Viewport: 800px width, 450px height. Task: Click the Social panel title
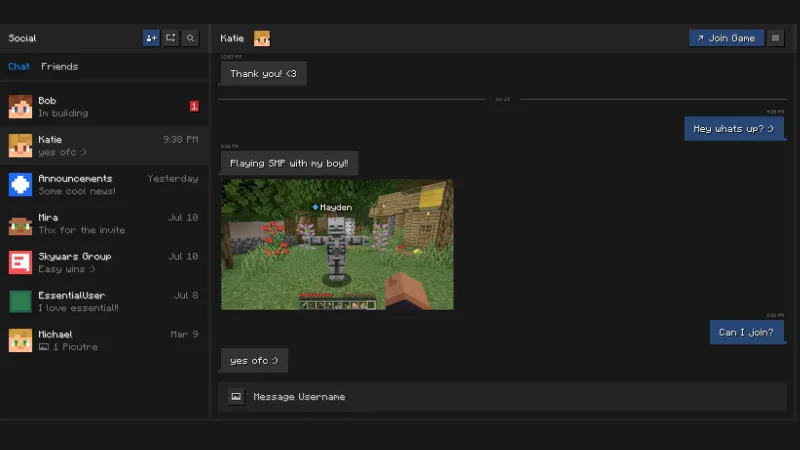pyautogui.click(x=22, y=38)
